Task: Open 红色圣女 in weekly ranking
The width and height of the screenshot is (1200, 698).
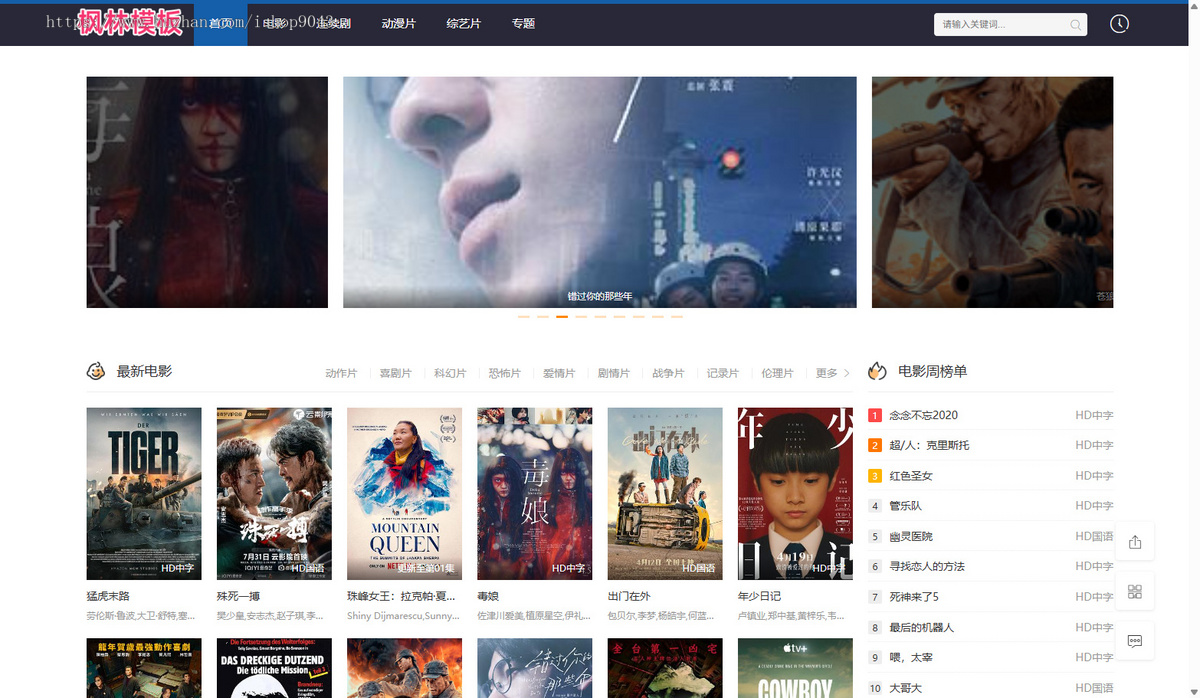Action: pos(911,476)
